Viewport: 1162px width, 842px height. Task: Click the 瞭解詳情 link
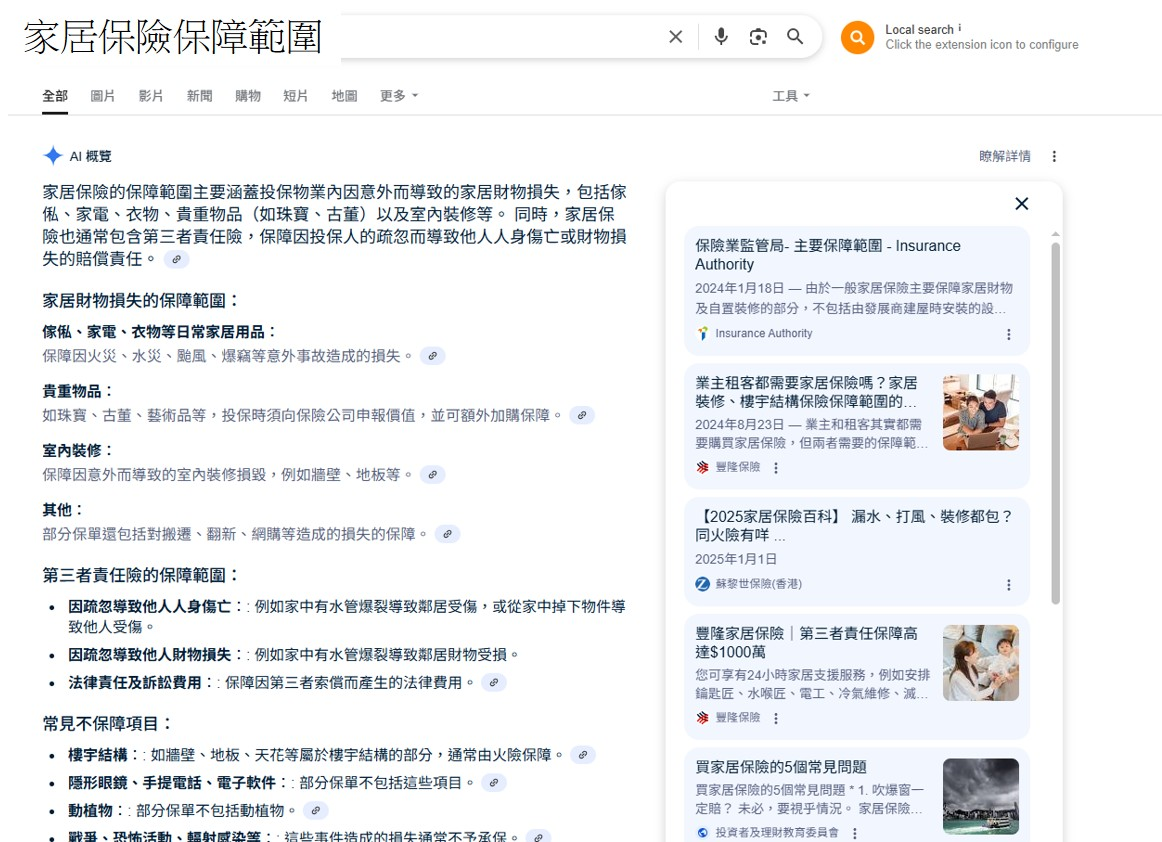(x=1004, y=156)
